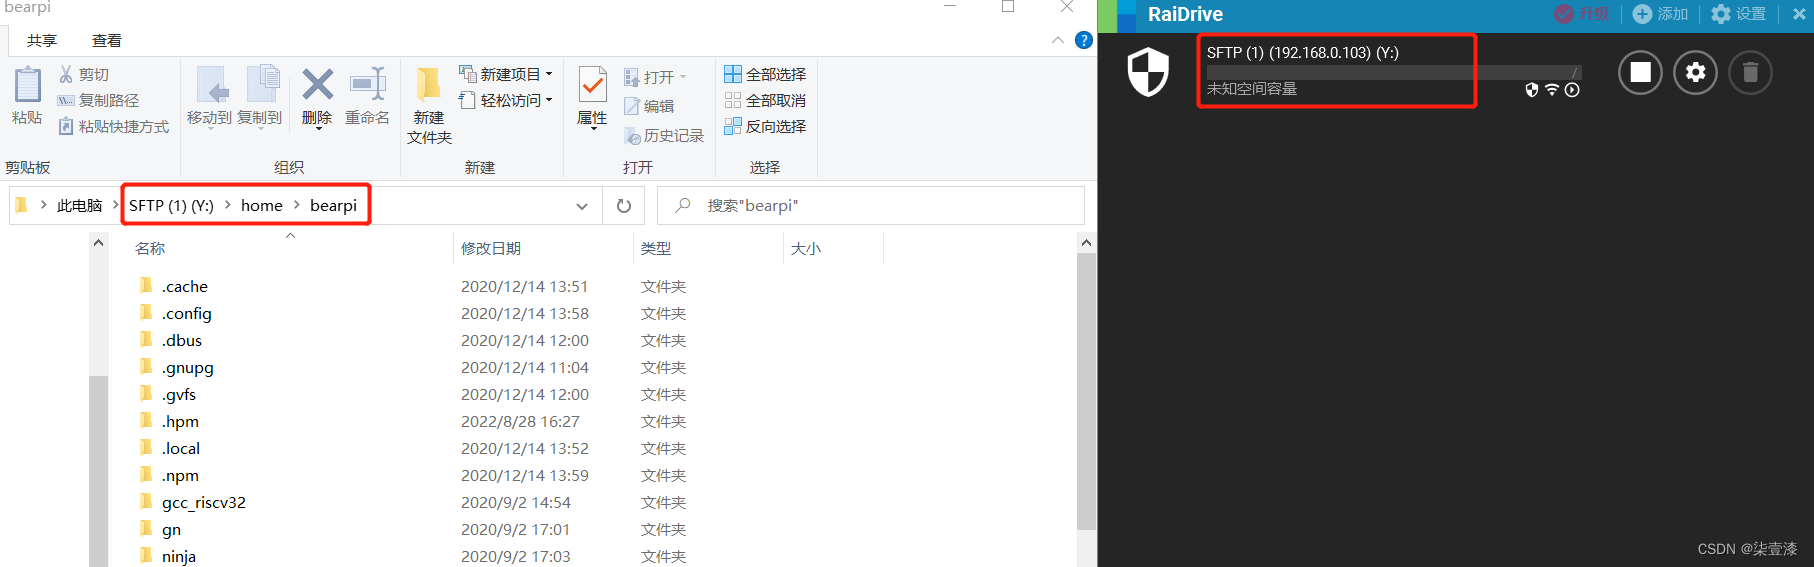
Task: Click Invert selection icon
Action: [x=733, y=126]
